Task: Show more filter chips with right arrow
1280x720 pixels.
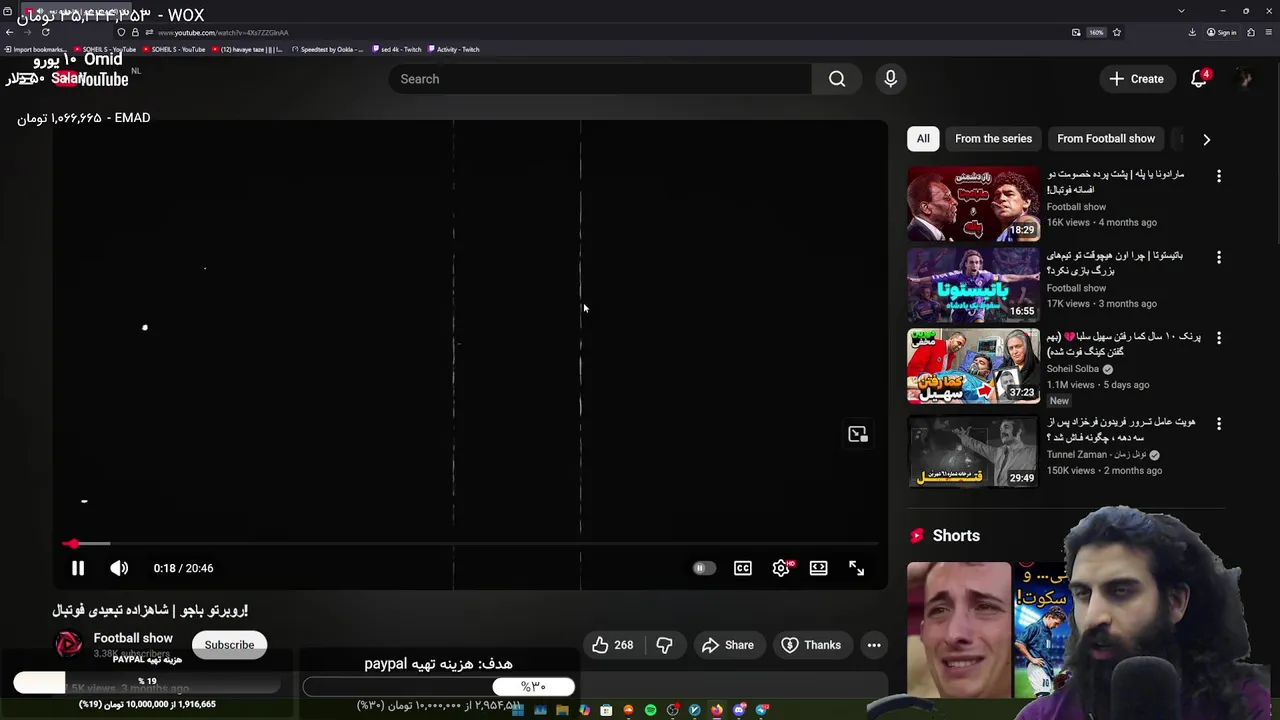Action: (x=1206, y=139)
